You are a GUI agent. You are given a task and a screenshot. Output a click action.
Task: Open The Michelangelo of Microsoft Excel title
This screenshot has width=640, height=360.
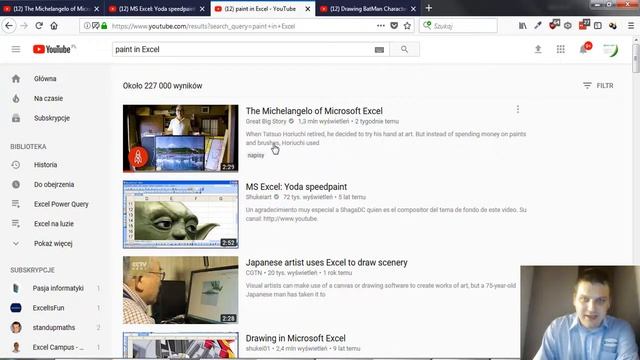pyautogui.click(x=314, y=111)
